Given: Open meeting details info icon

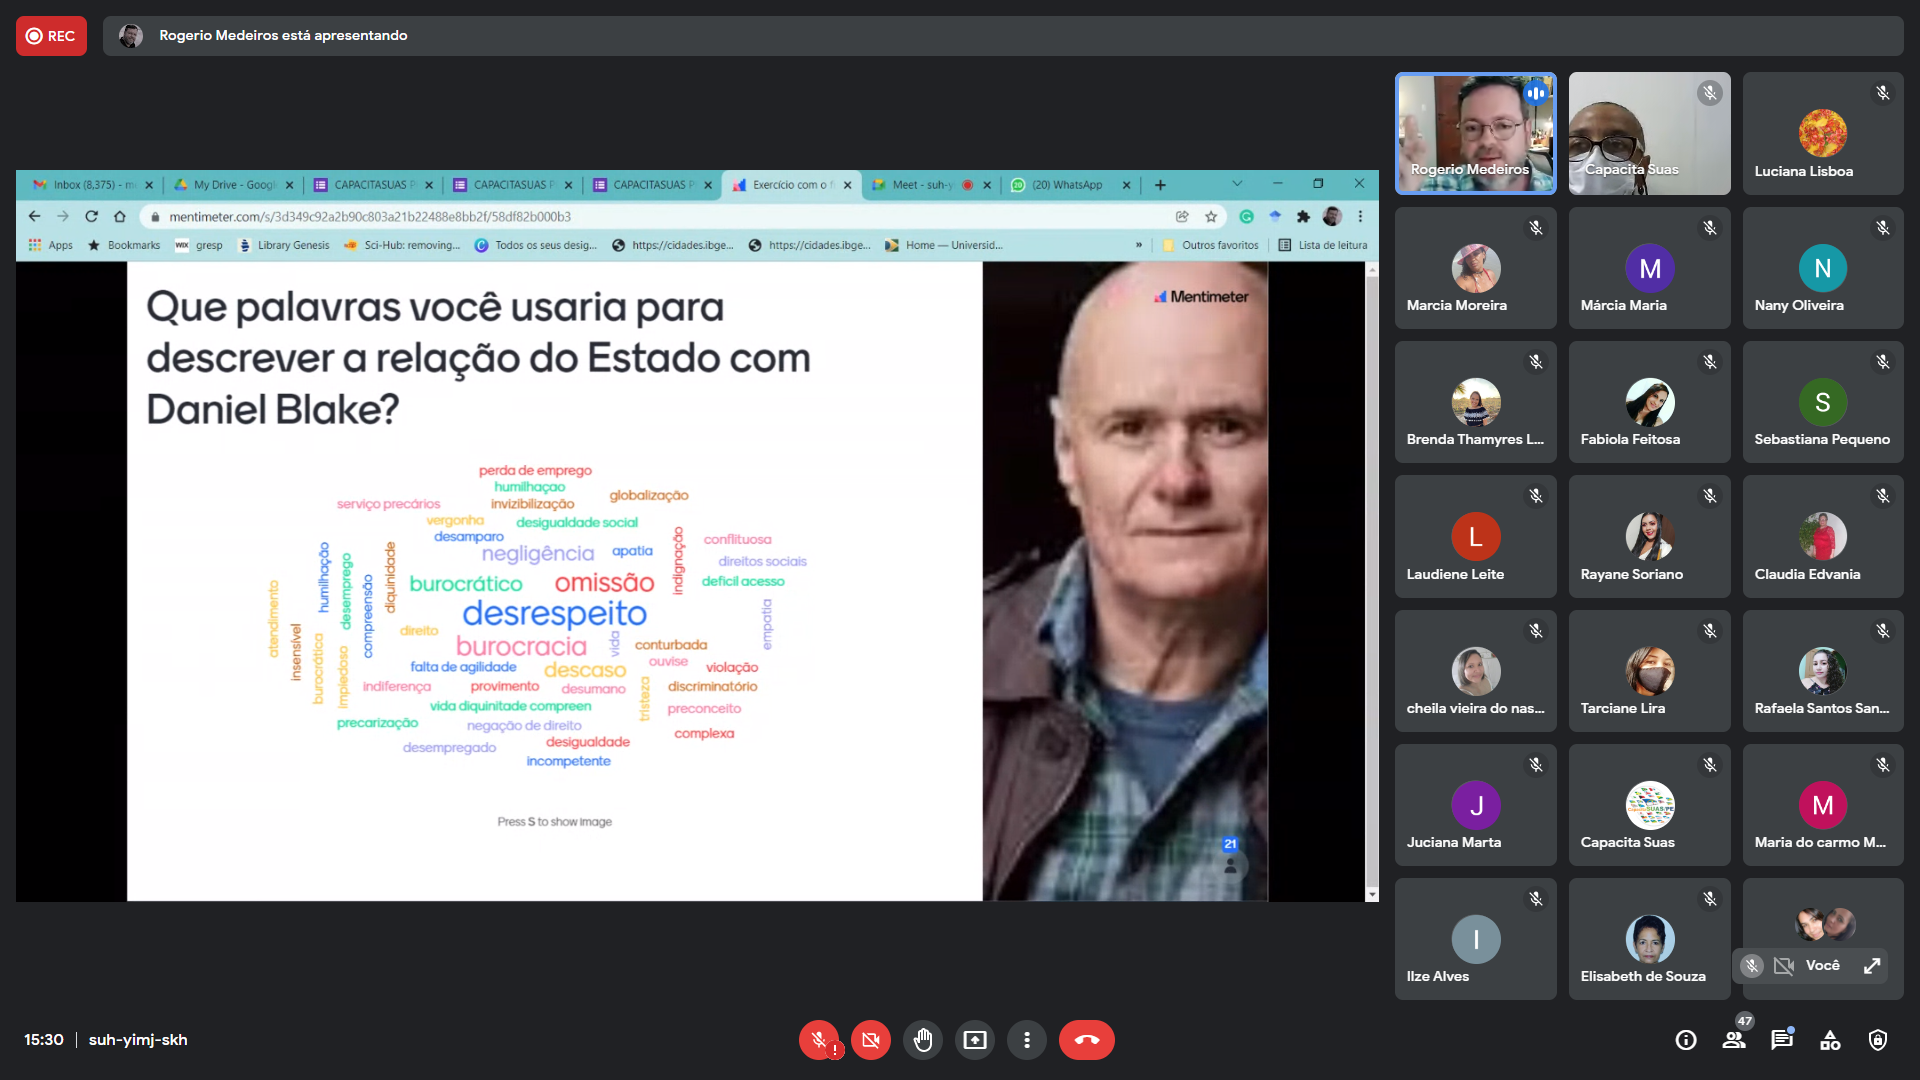Looking at the screenshot, I should click(x=1686, y=1040).
